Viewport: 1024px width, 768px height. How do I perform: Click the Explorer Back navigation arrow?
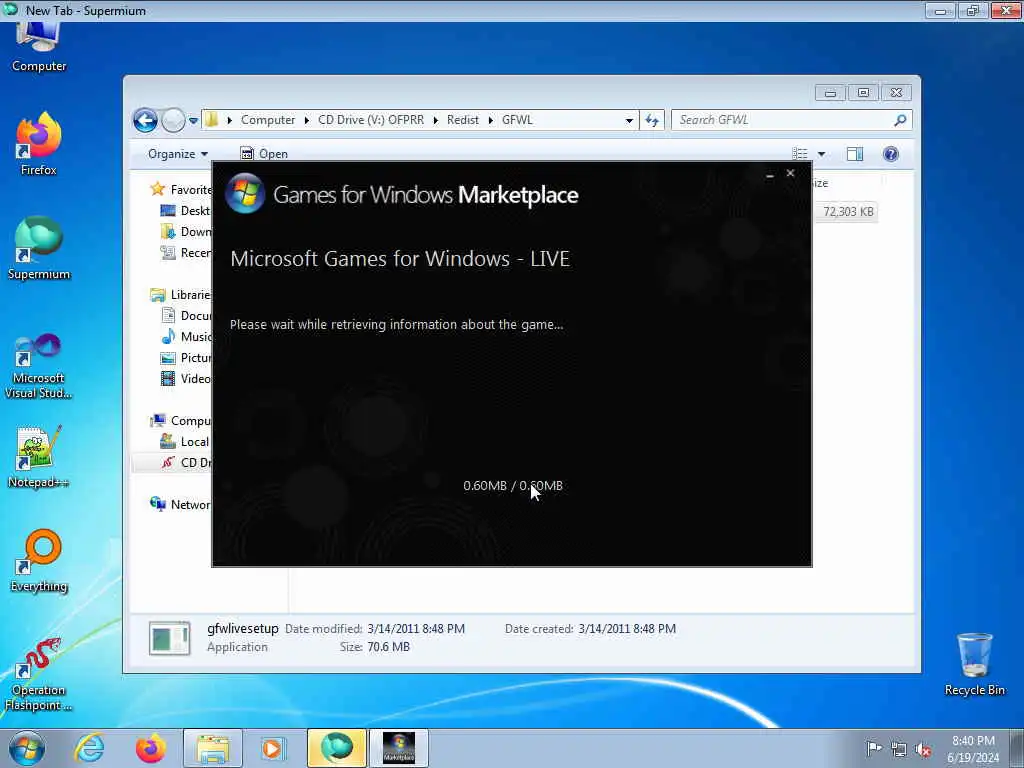pyautogui.click(x=145, y=120)
